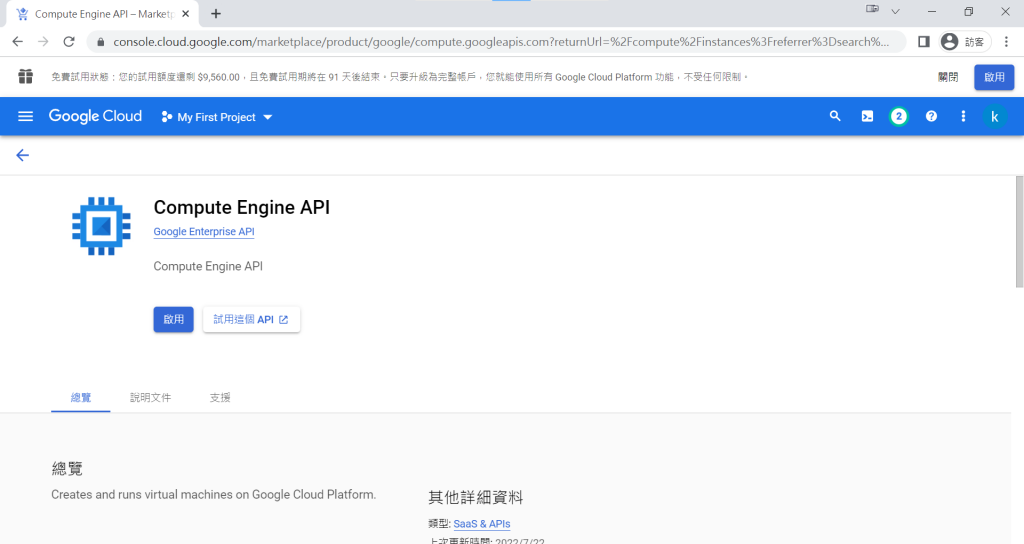
Task: Open a new browser tab with plus
Action: click(x=216, y=14)
